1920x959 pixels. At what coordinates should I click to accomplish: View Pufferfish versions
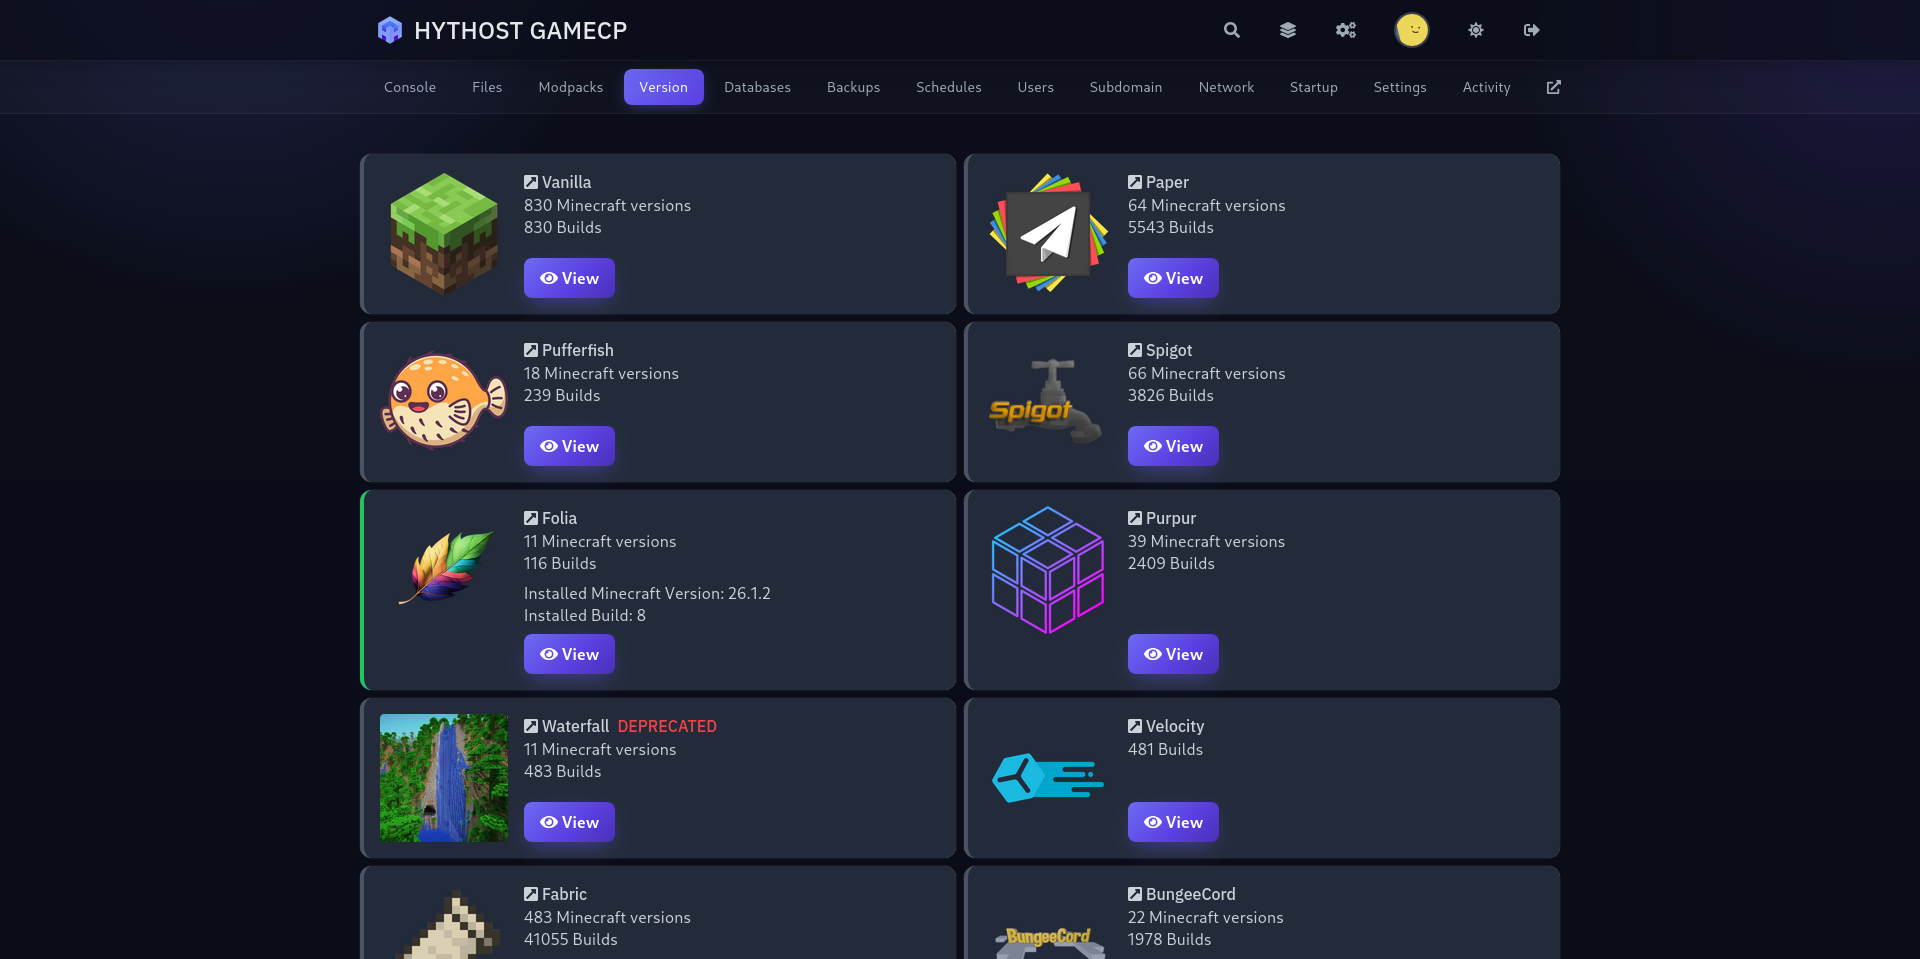569,446
